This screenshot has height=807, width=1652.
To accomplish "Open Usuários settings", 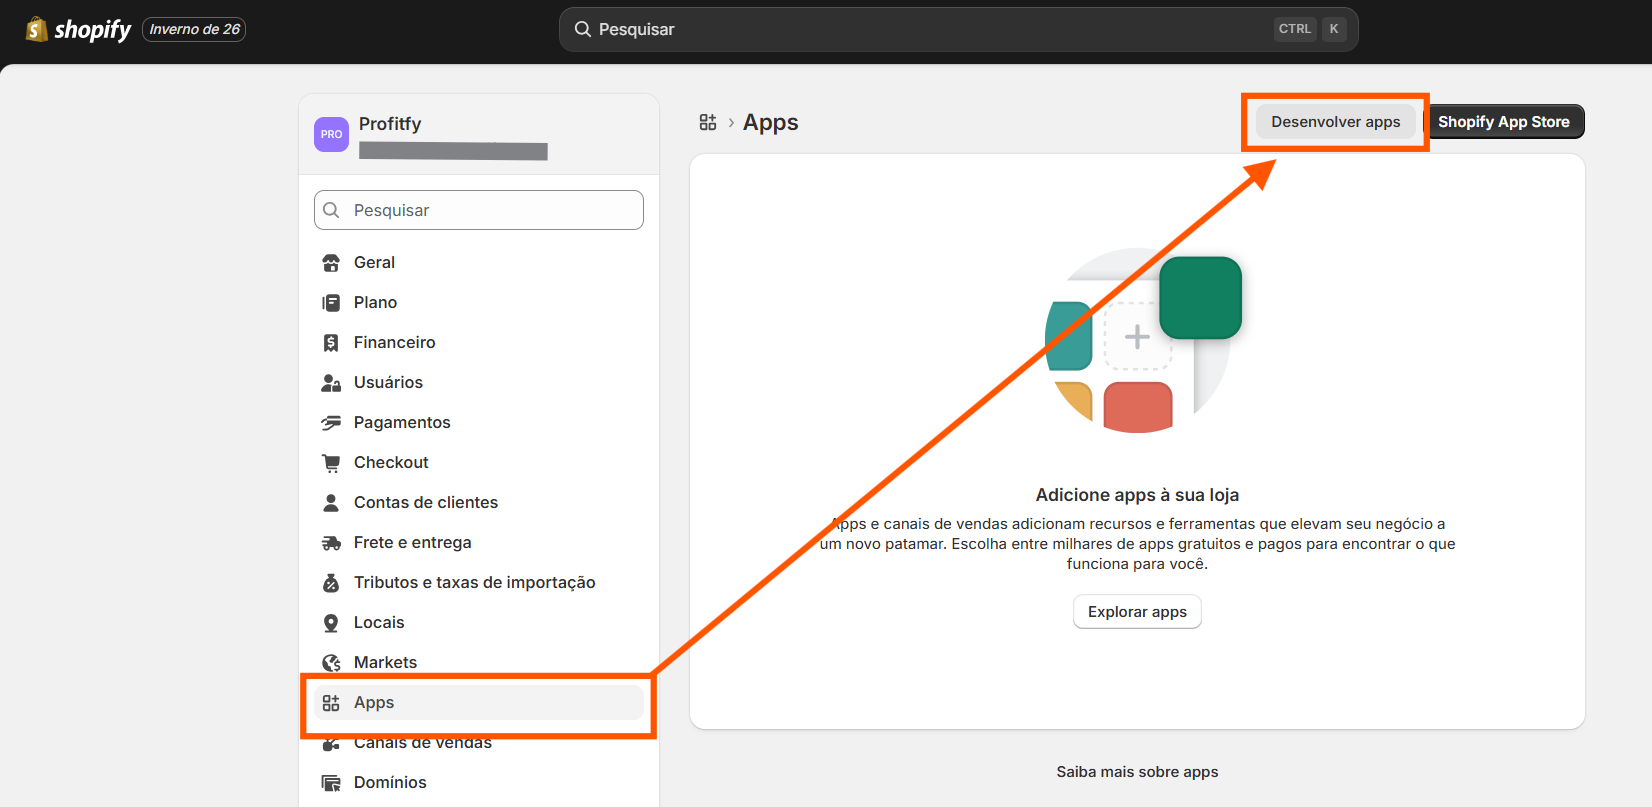I will point(479,382).
